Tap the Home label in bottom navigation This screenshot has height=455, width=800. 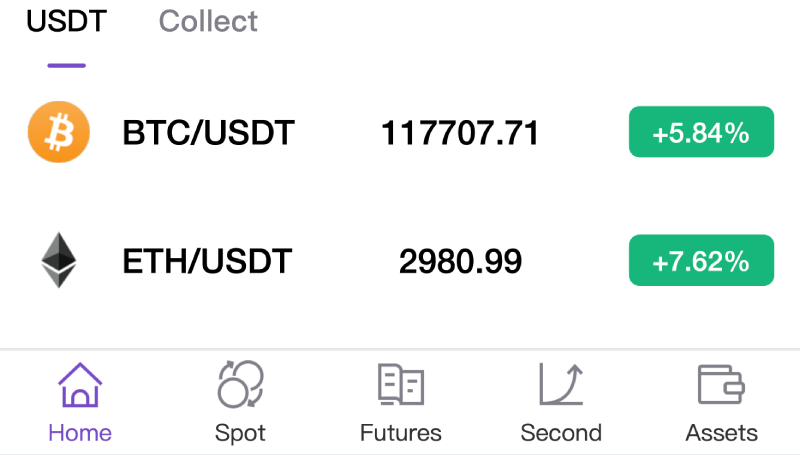[x=80, y=433]
